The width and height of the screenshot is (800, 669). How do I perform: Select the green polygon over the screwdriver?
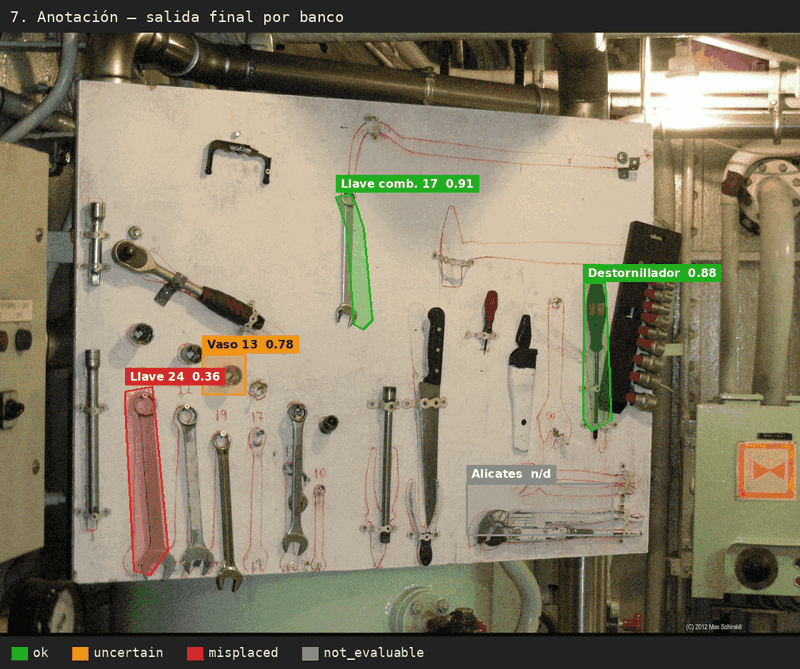pyautogui.click(x=597, y=357)
